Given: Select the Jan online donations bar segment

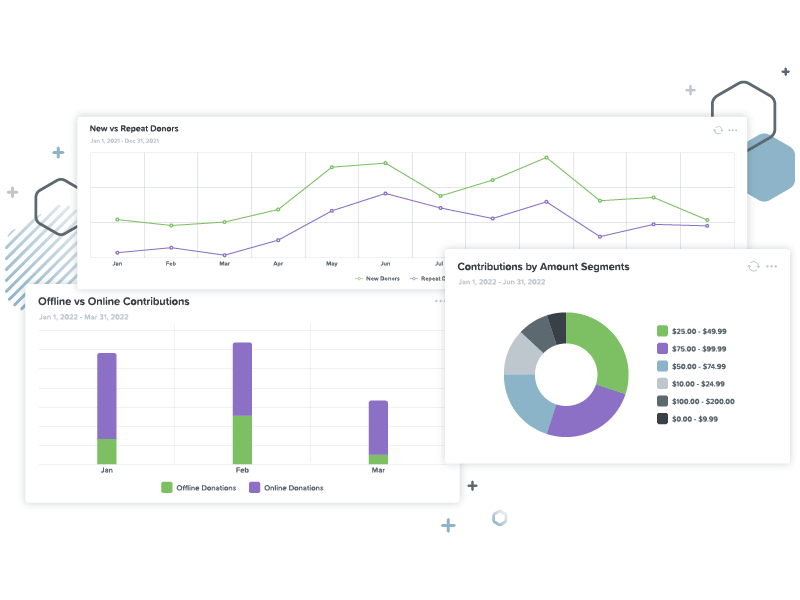Looking at the screenshot, I should click(107, 396).
